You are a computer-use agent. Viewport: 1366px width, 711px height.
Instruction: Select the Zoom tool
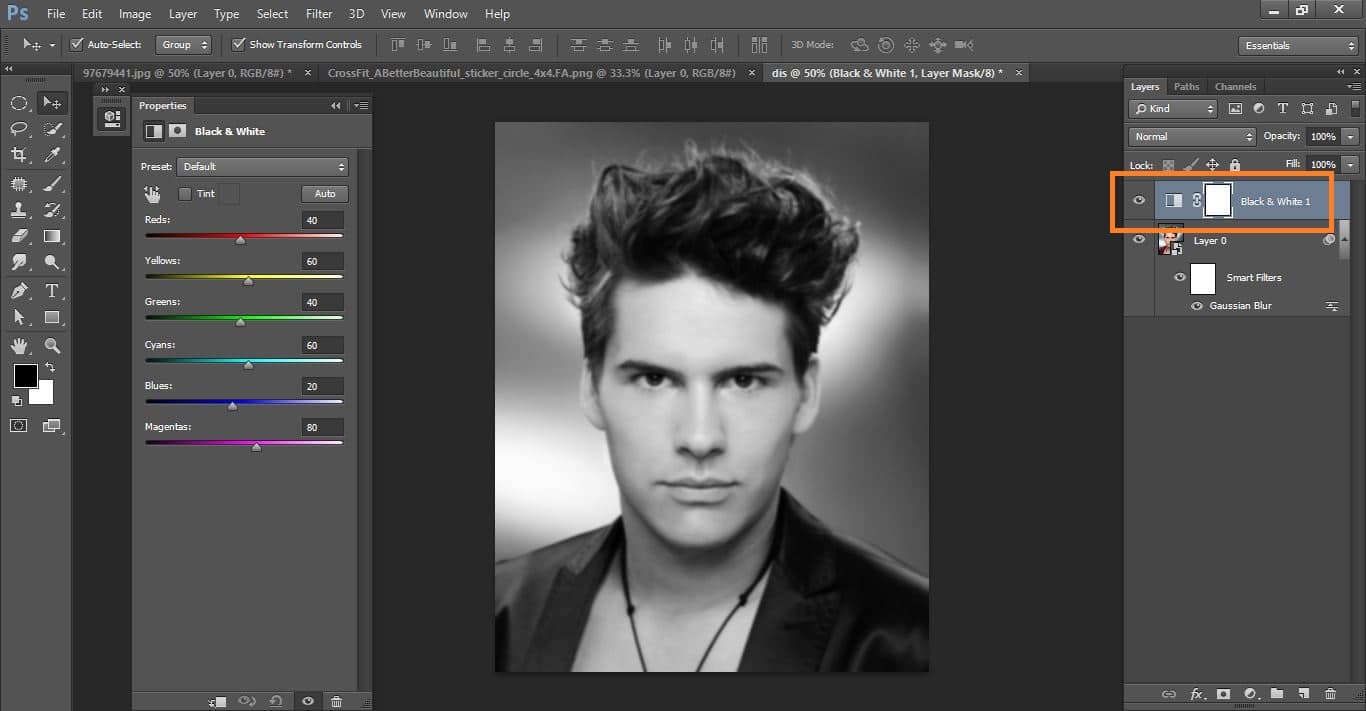[53, 345]
